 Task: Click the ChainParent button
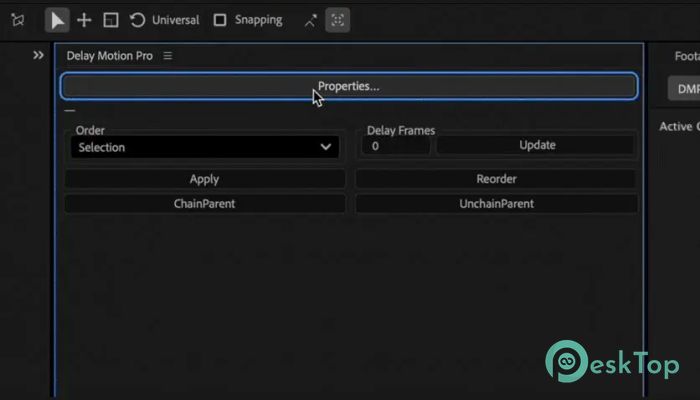tap(205, 204)
